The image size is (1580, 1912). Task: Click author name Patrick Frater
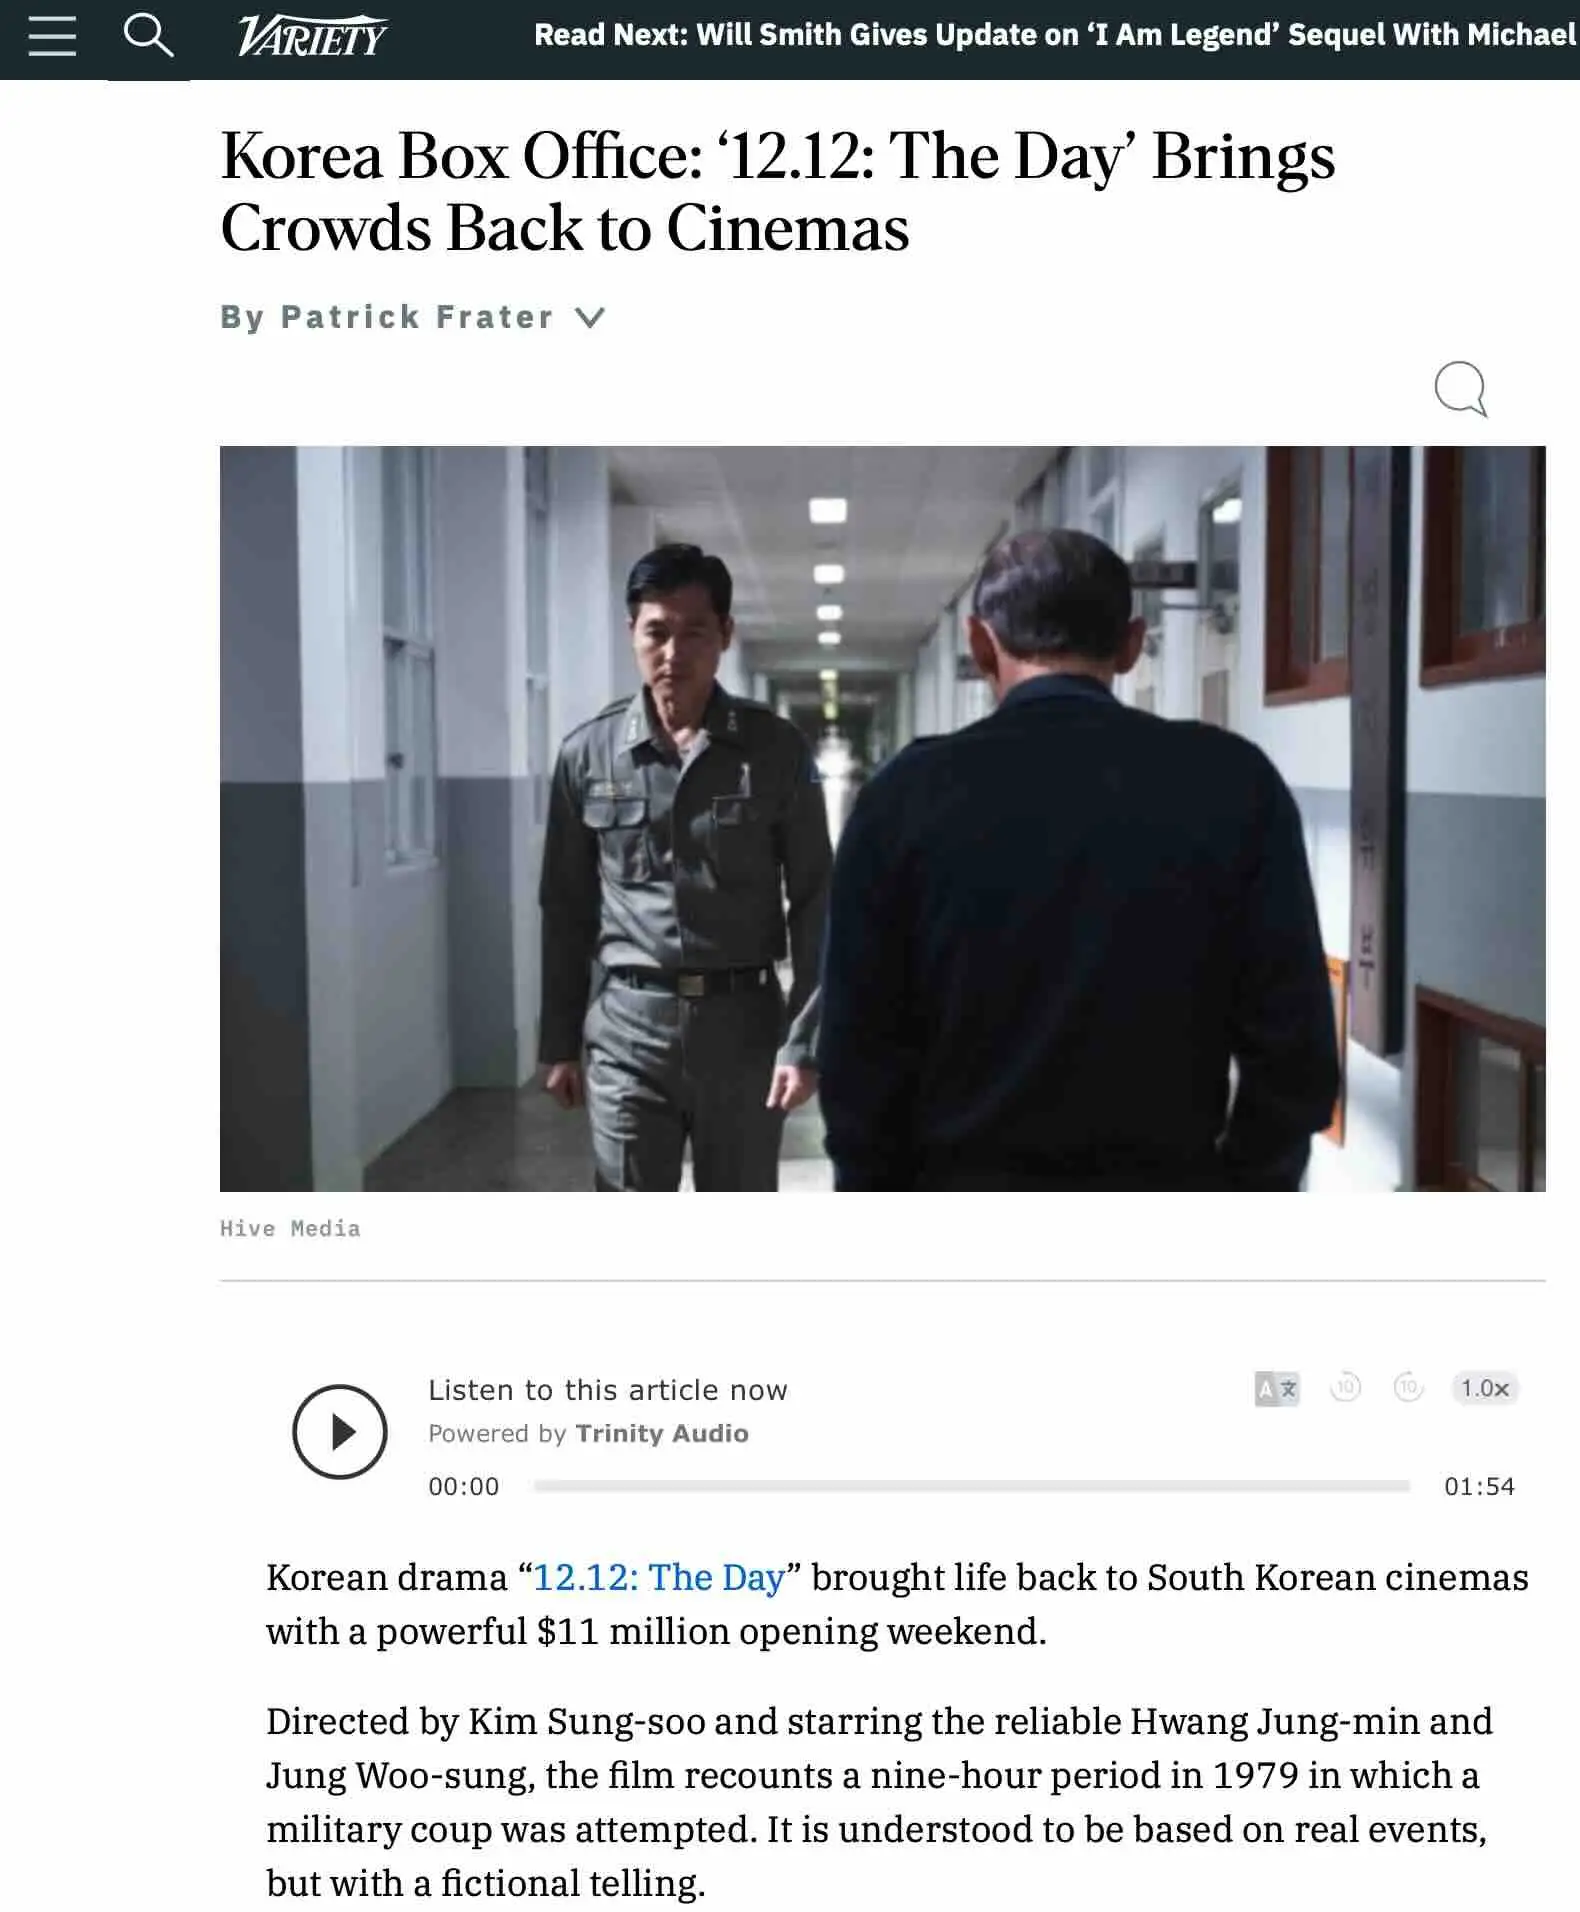[x=417, y=317]
